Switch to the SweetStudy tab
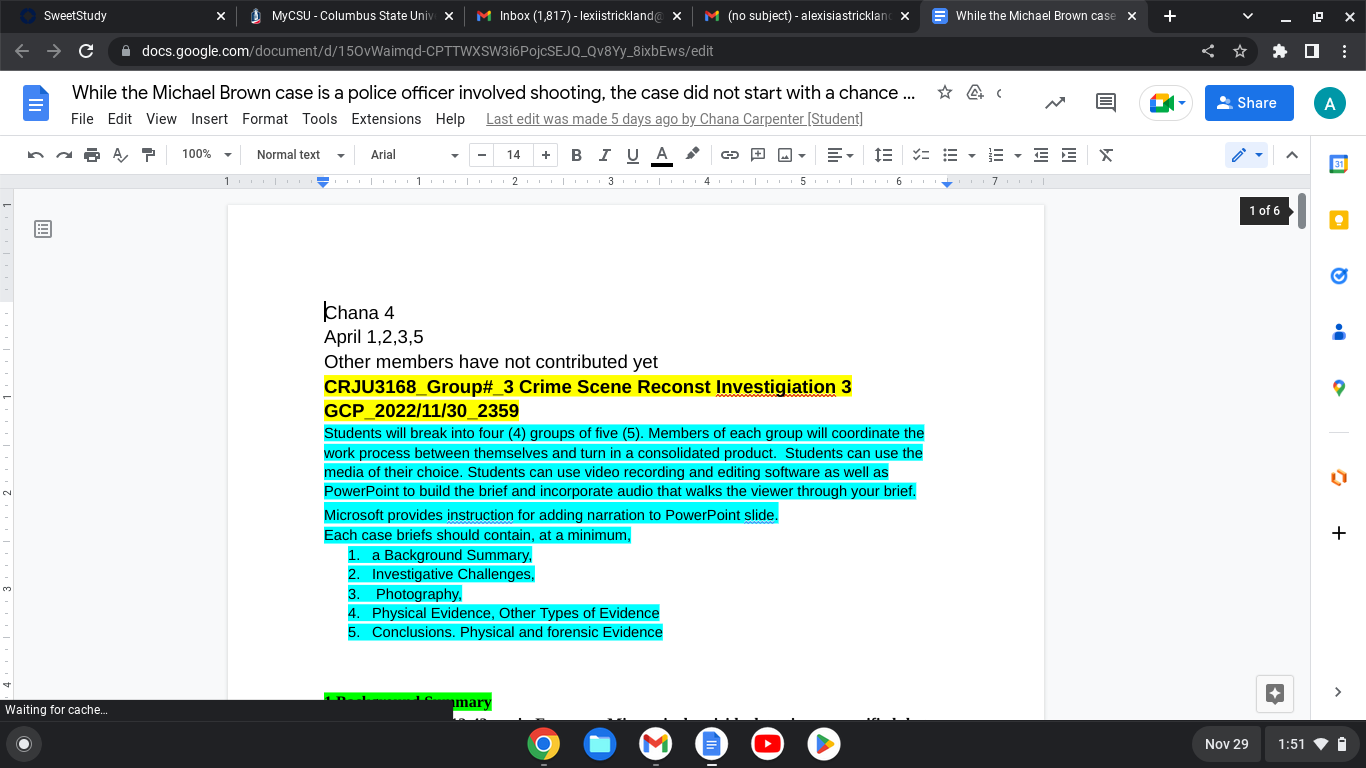Image resolution: width=1366 pixels, height=768 pixels. tap(118, 16)
